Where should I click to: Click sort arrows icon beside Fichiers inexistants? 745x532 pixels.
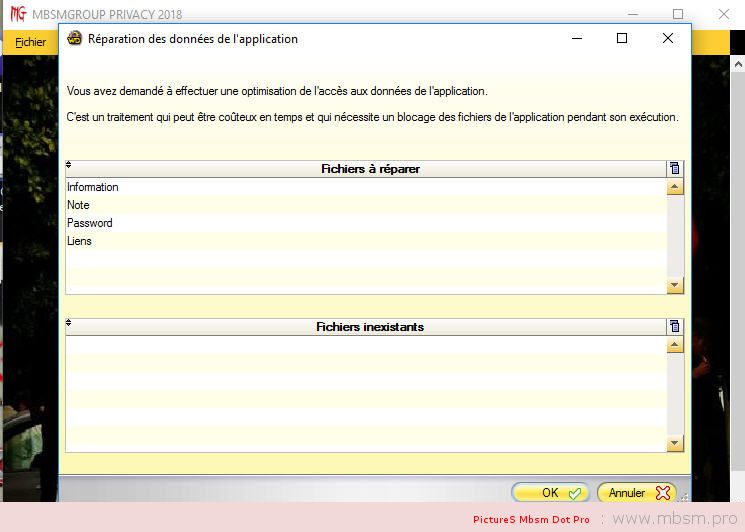[x=69, y=323]
